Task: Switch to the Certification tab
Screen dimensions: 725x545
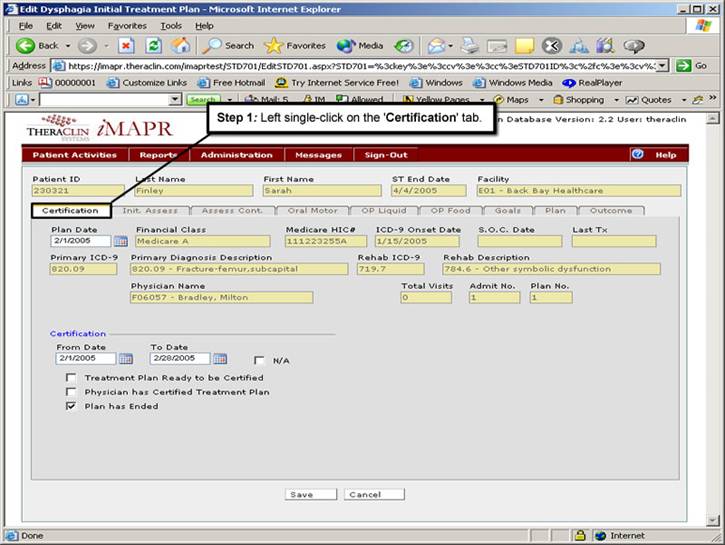Action: click(x=70, y=211)
